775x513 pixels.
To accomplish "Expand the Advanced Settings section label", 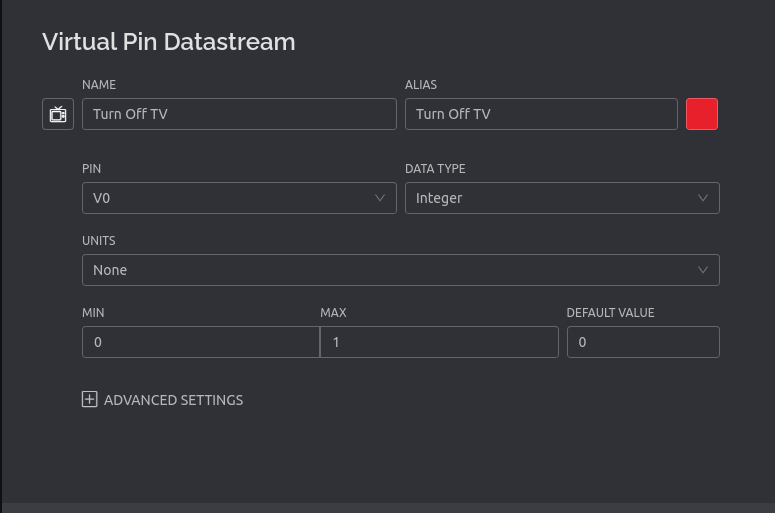I will (x=174, y=400).
